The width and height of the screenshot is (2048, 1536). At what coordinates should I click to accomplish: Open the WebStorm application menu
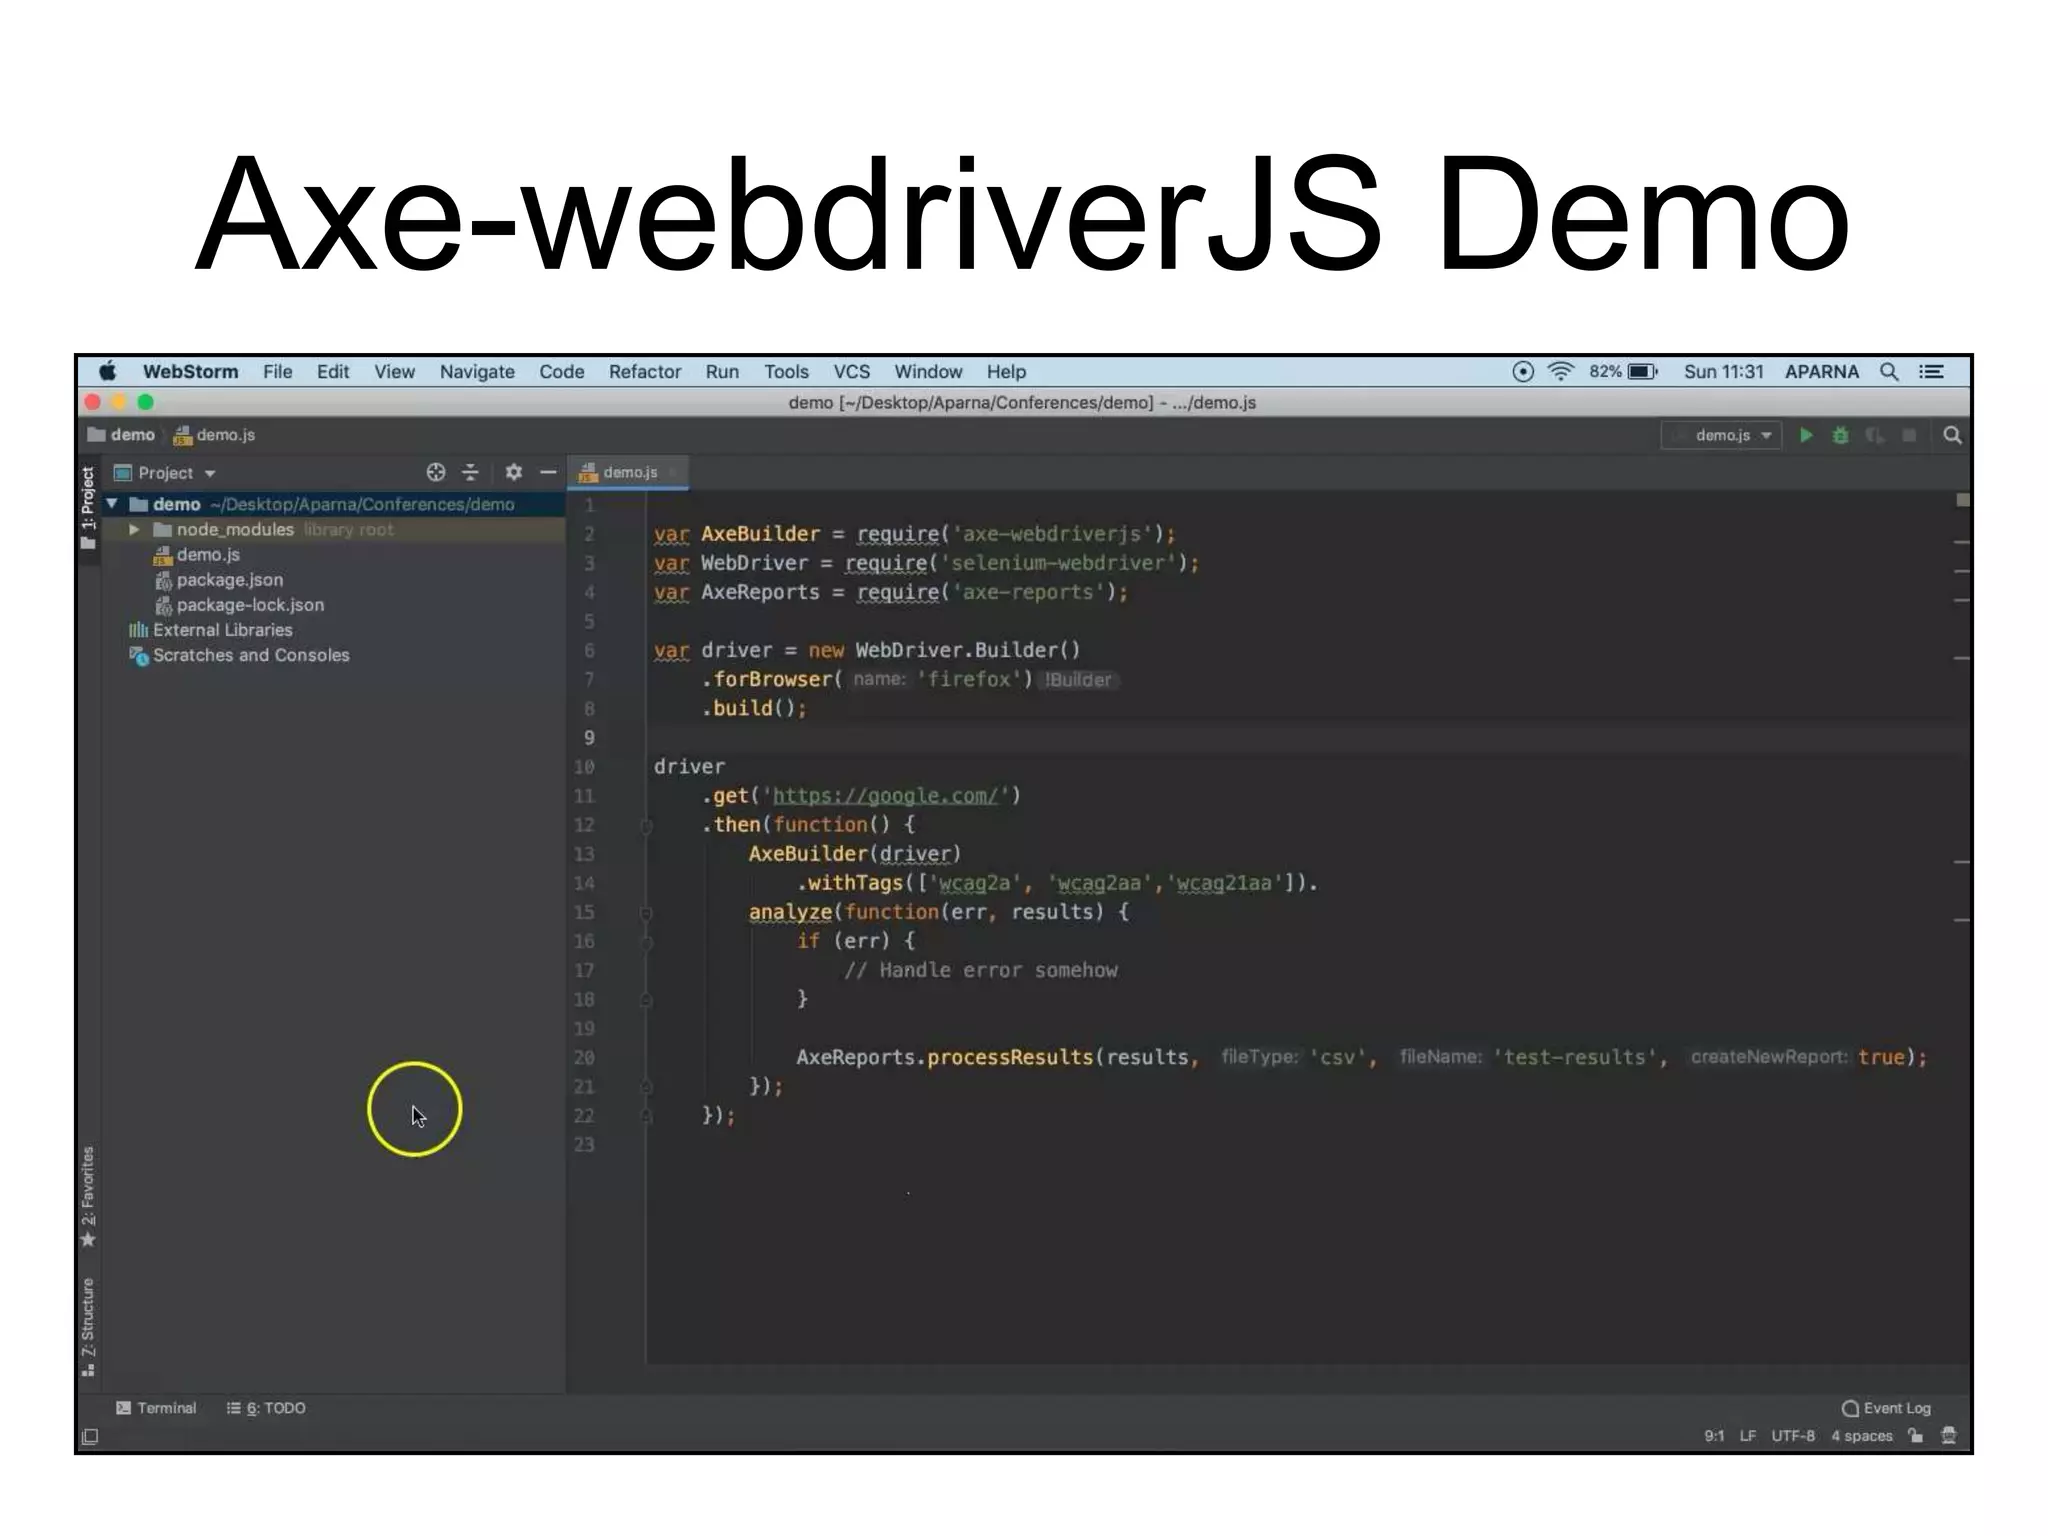point(190,372)
